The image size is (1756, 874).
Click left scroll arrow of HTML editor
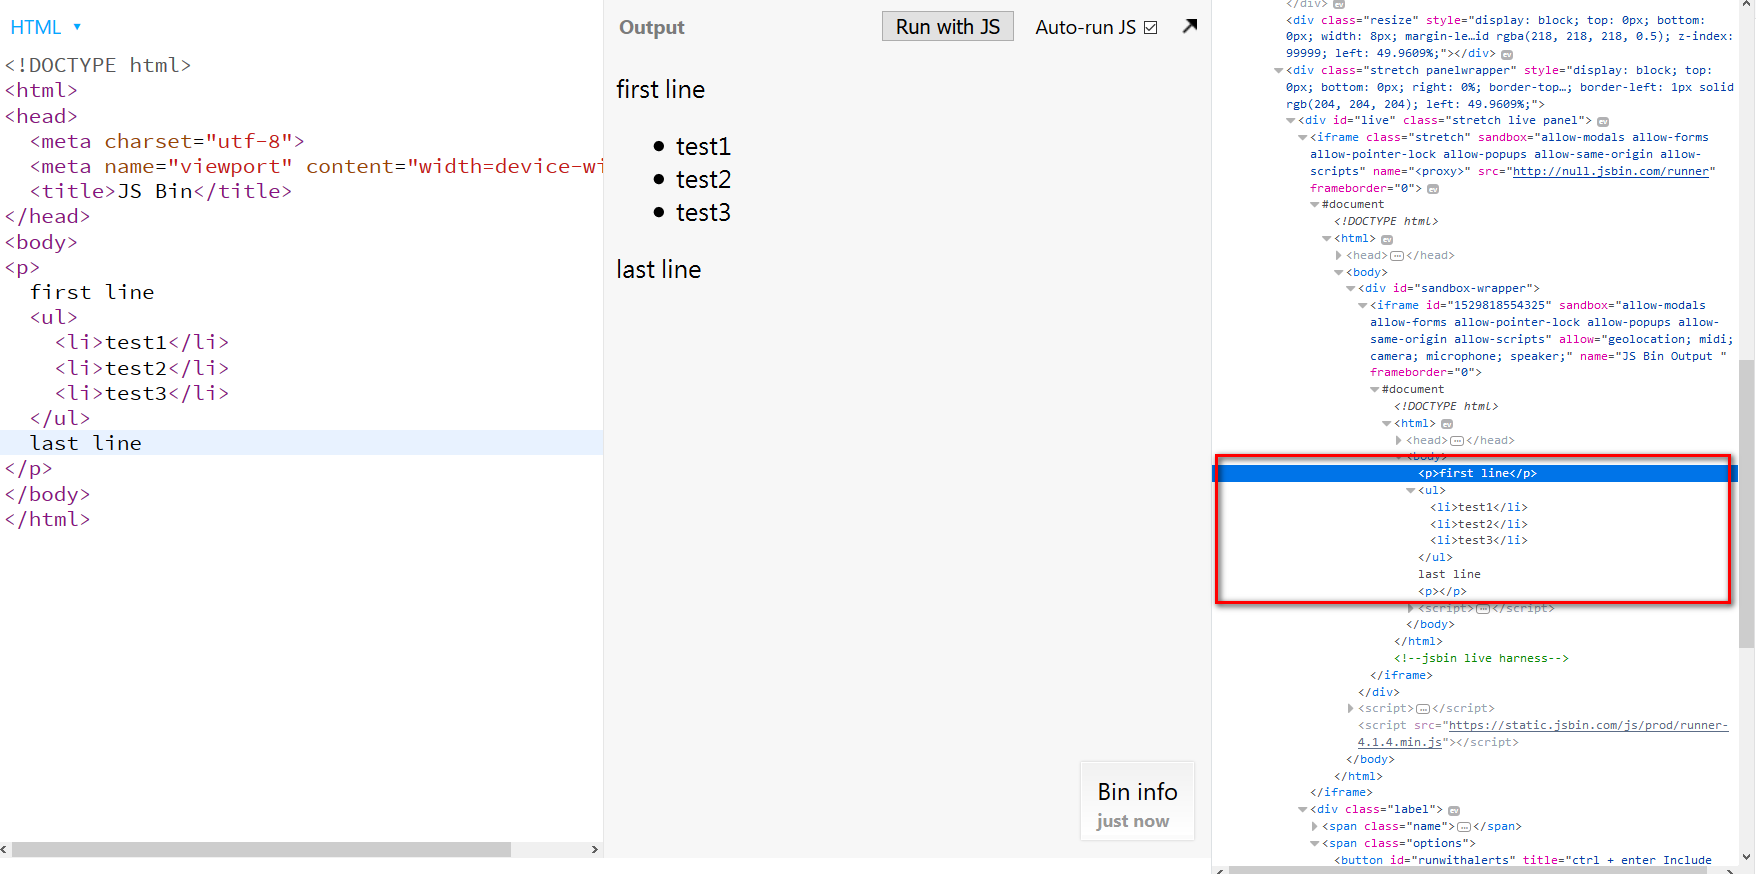coord(5,849)
